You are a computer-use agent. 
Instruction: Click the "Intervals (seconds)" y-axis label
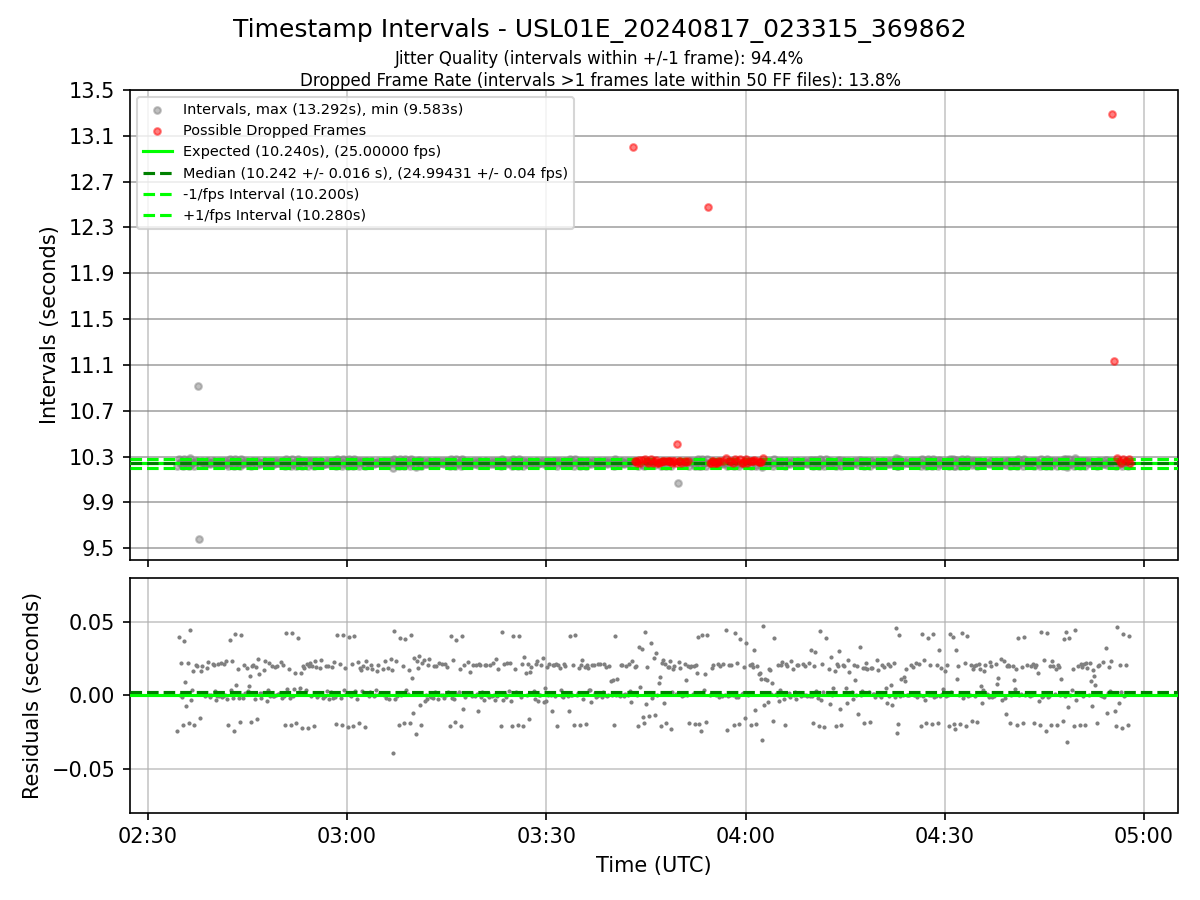48,325
